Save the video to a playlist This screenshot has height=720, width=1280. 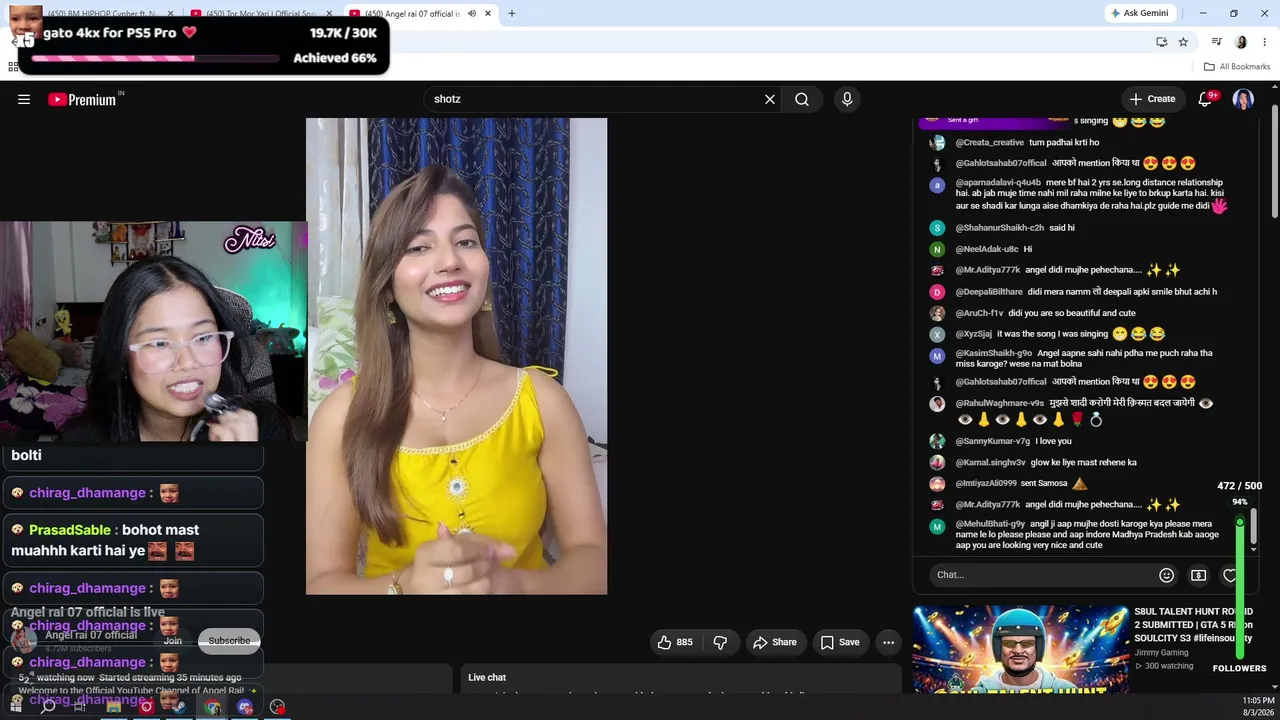[840, 642]
